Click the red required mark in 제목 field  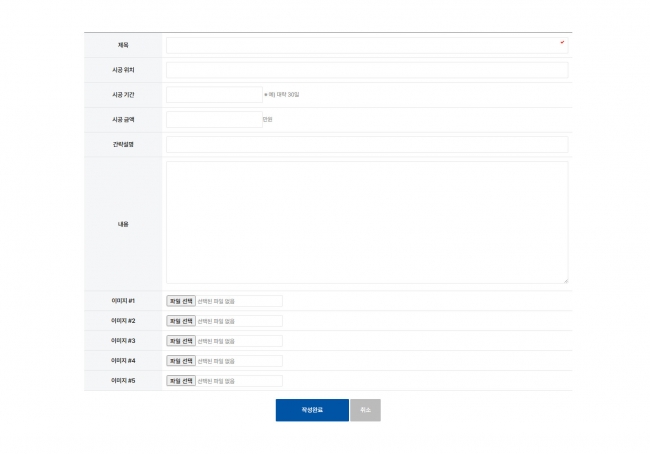(x=562, y=42)
